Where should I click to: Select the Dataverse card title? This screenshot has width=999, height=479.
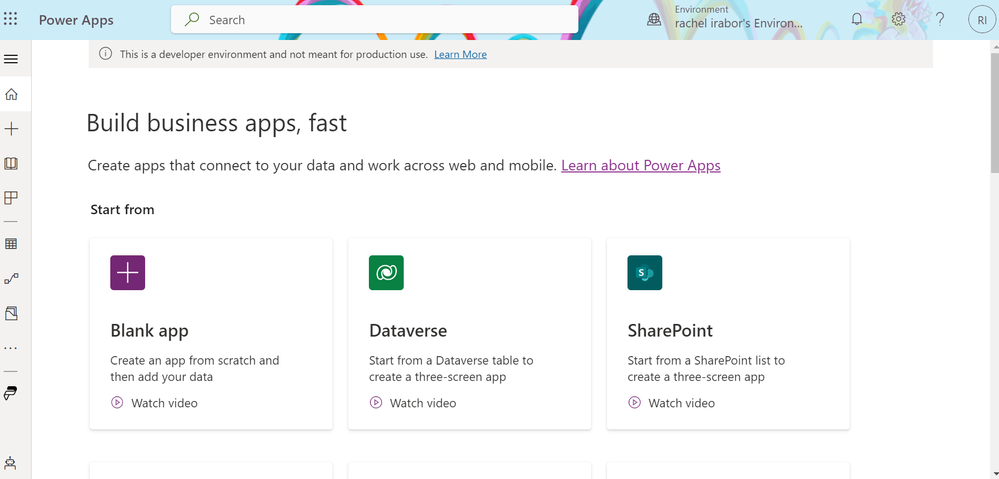pos(408,331)
